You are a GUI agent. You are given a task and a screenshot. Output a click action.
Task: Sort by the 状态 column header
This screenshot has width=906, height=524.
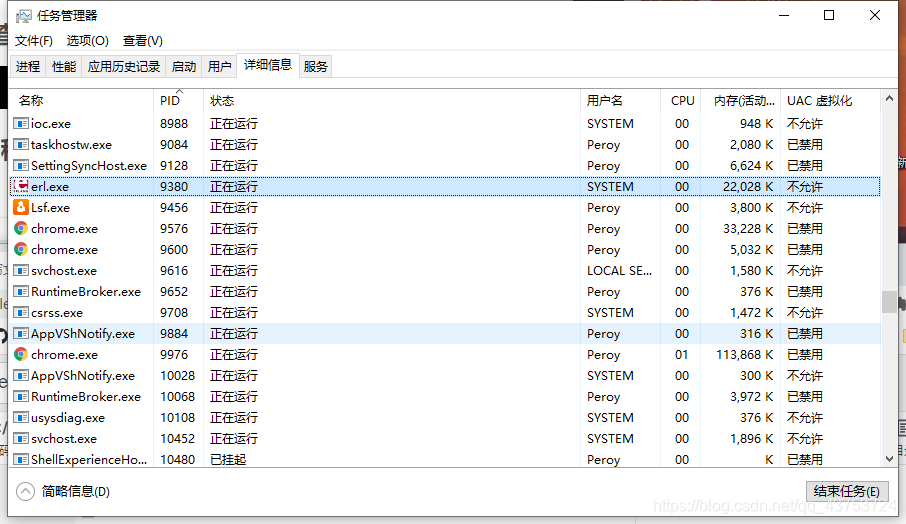coord(391,101)
